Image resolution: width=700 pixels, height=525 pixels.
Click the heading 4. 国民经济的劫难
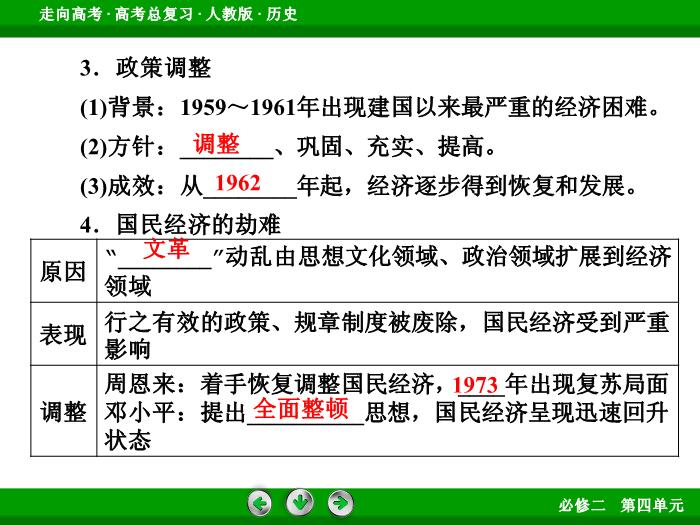click(180, 224)
